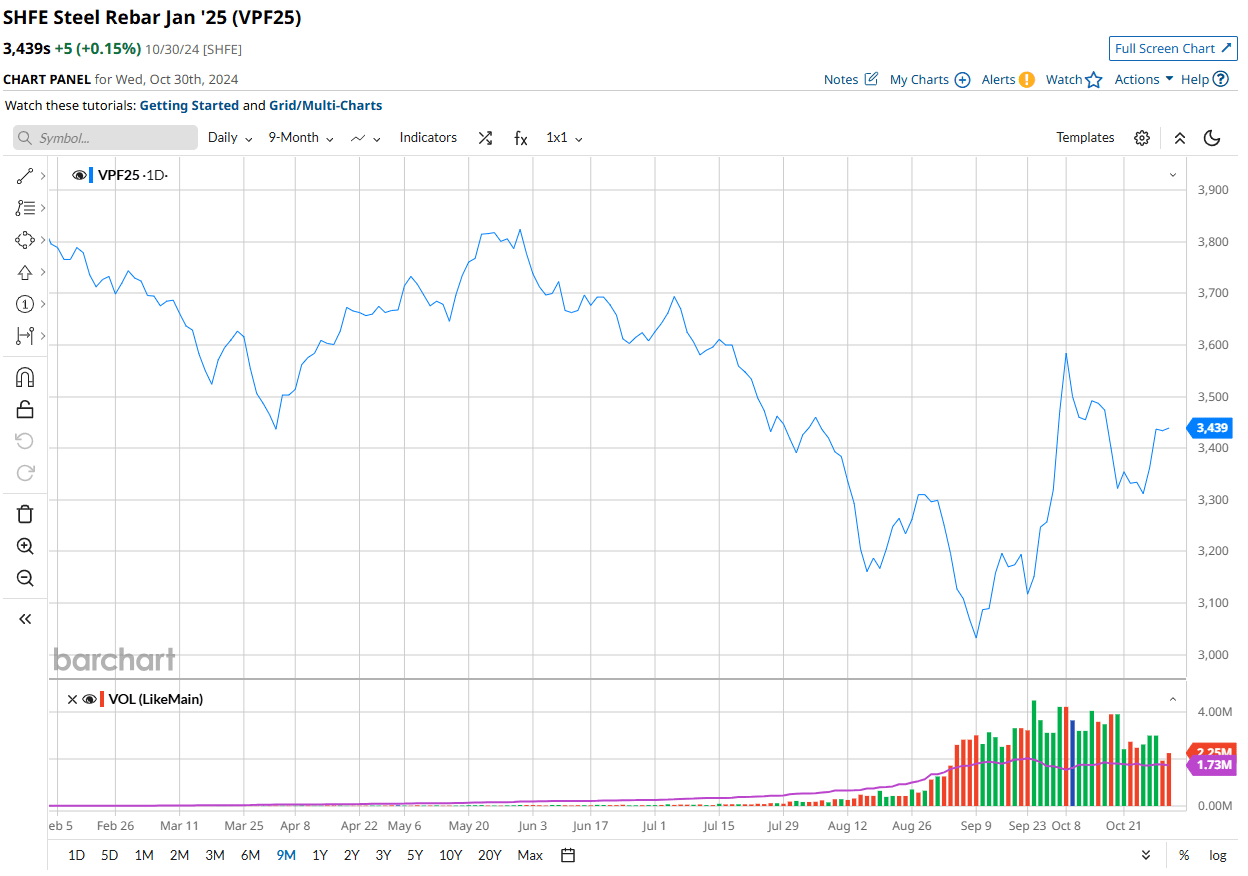The image size is (1248, 876).
Task: Select the Max time range
Action: point(529,856)
